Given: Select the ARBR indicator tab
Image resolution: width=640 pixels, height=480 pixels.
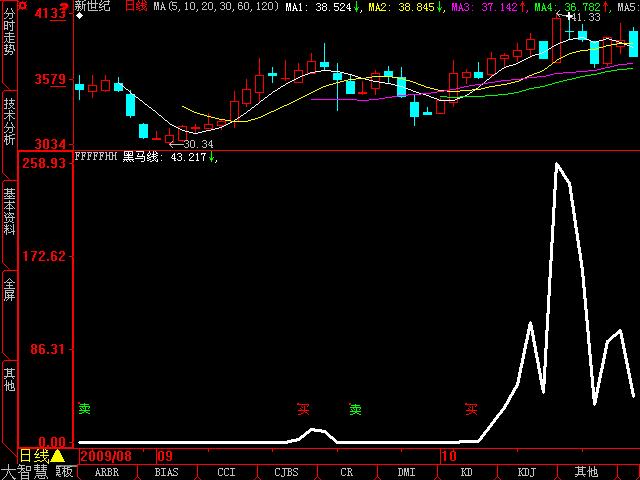Looking at the screenshot, I should 107,472.
